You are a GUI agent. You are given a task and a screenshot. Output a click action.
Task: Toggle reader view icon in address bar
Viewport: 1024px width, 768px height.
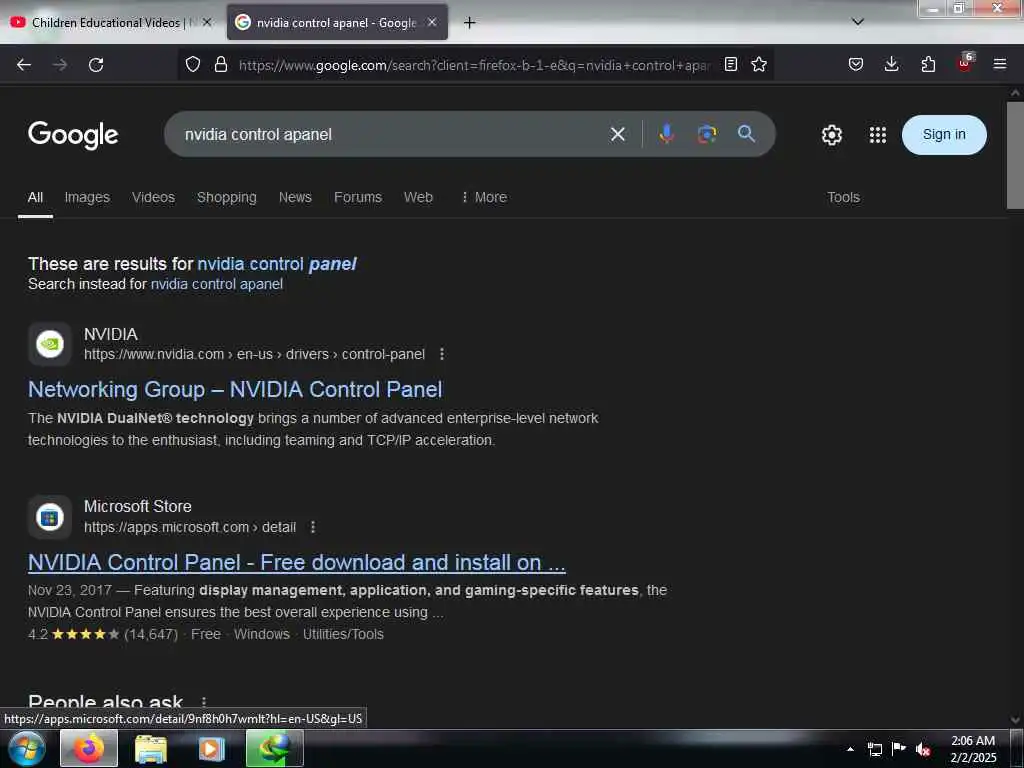coord(731,64)
